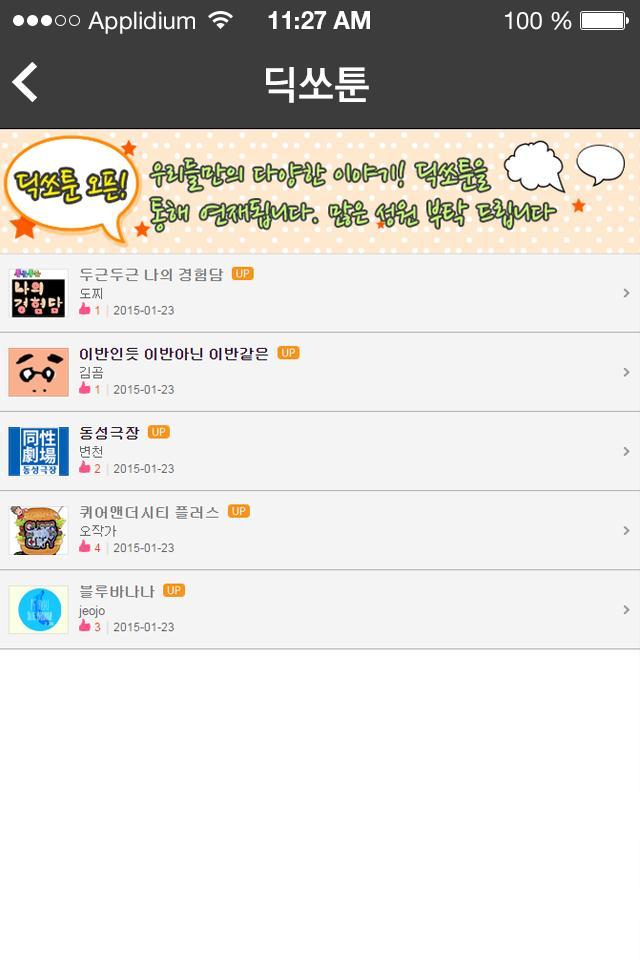This screenshot has height=960, width=640.
Task: Open chevron on 블루바나나 row
Action: (626, 610)
